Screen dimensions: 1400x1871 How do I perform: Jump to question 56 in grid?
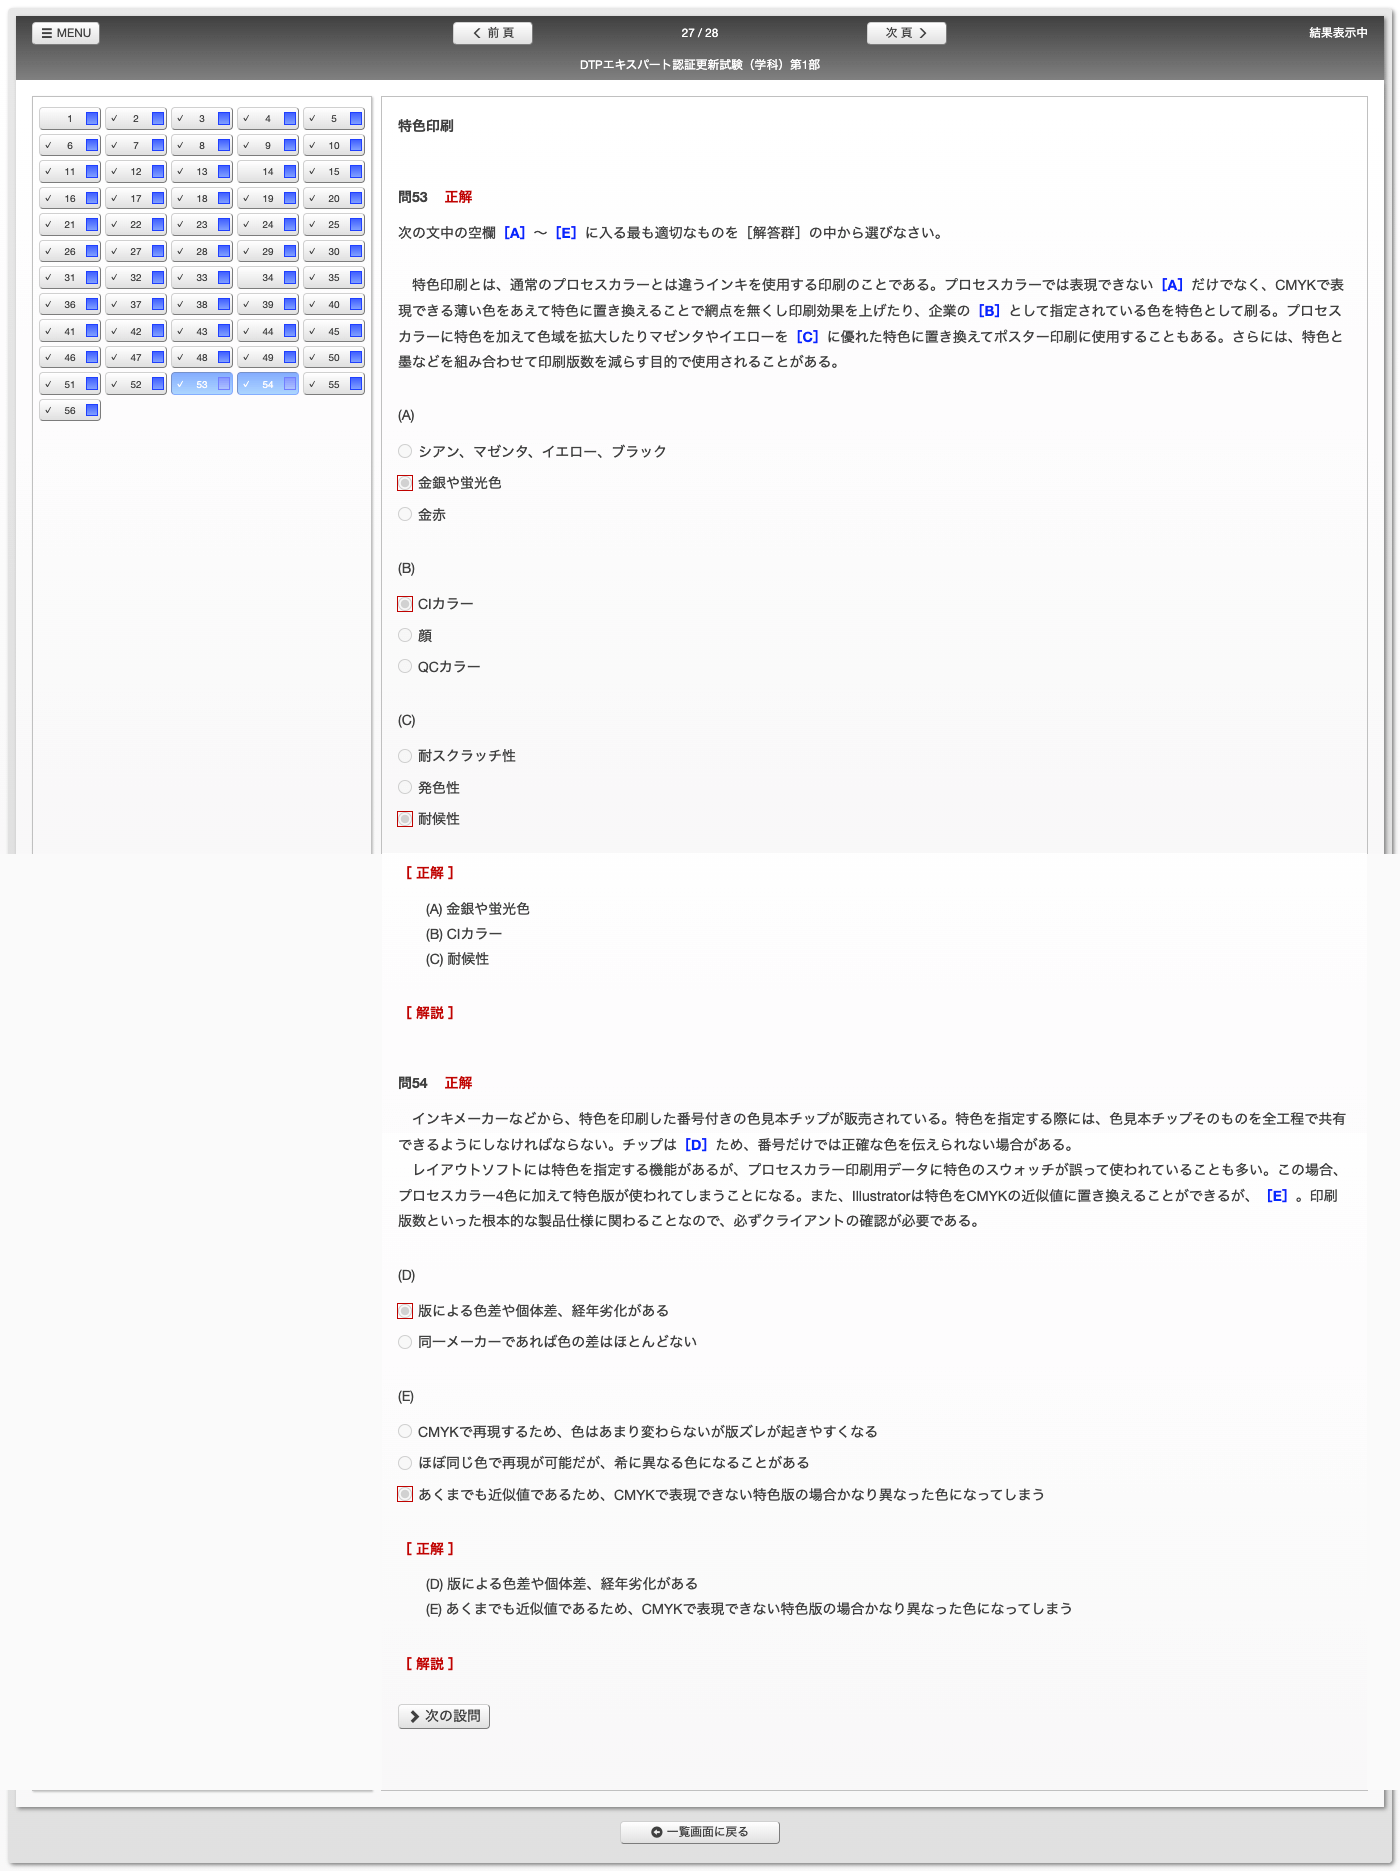tap(69, 410)
